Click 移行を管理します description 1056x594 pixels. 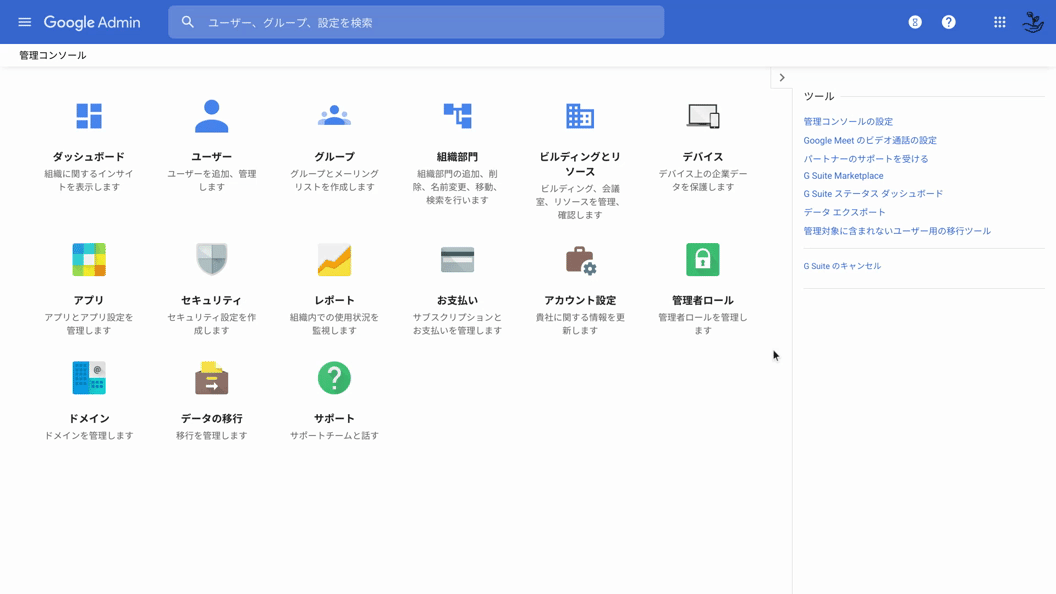coord(211,436)
